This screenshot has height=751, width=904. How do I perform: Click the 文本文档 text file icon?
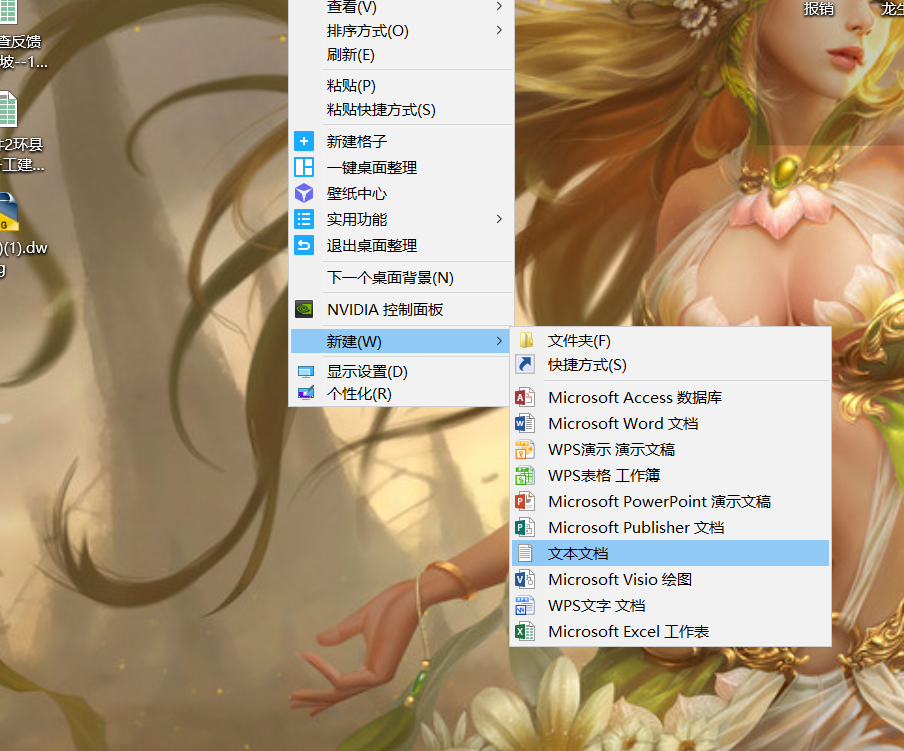(525, 553)
